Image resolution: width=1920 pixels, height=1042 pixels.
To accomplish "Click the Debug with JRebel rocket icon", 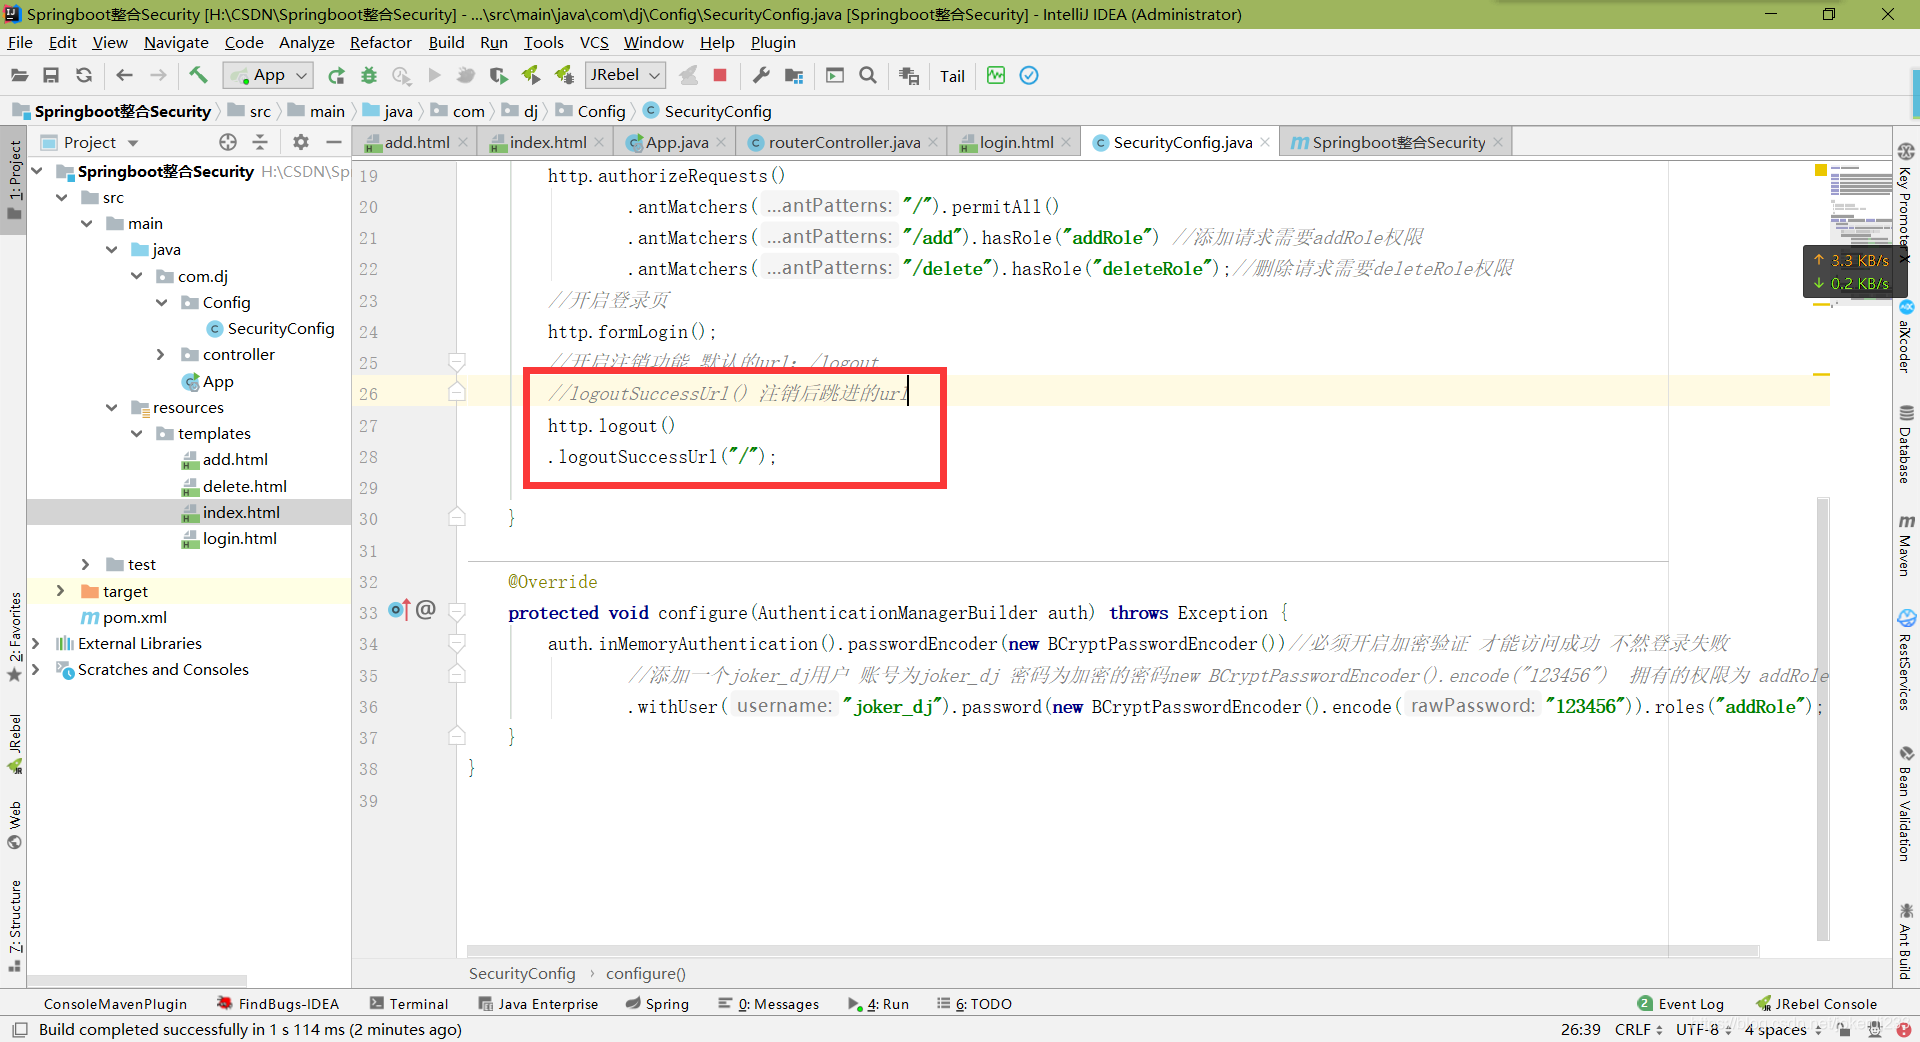I will point(564,75).
